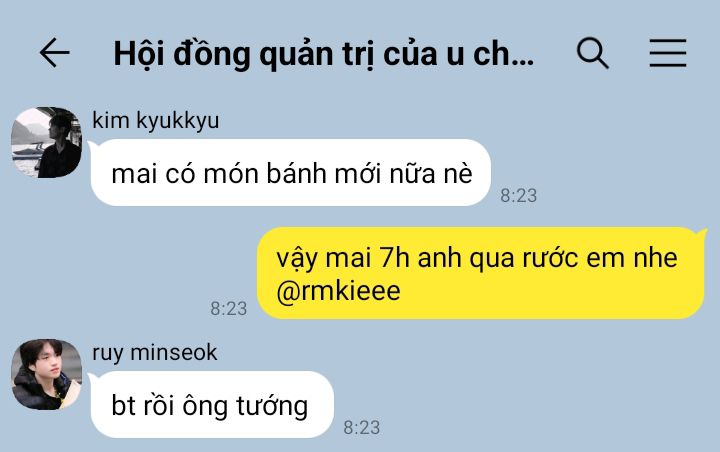Tap the name 'kim kyukkyu'
The width and height of the screenshot is (720, 452).
pos(156,120)
